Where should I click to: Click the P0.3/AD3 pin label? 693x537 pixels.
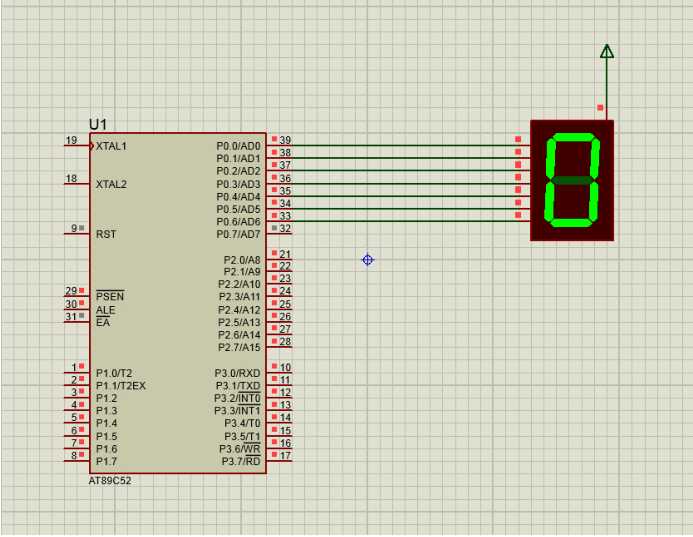pos(238,184)
